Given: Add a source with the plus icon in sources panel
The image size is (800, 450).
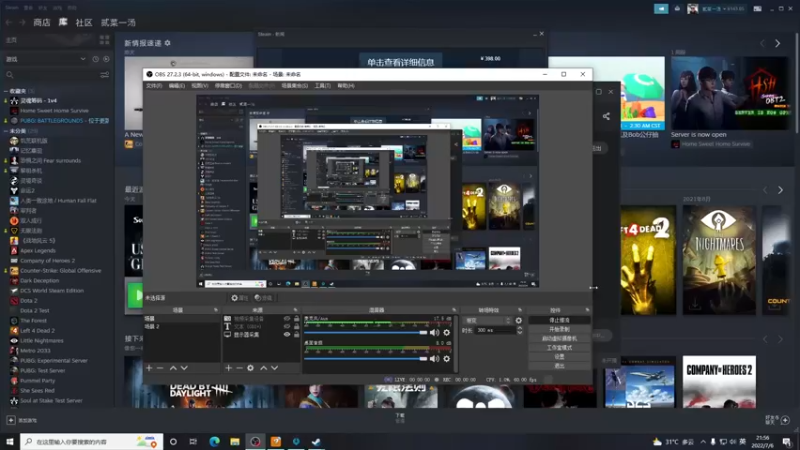Looking at the screenshot, I should coord(229,368).
